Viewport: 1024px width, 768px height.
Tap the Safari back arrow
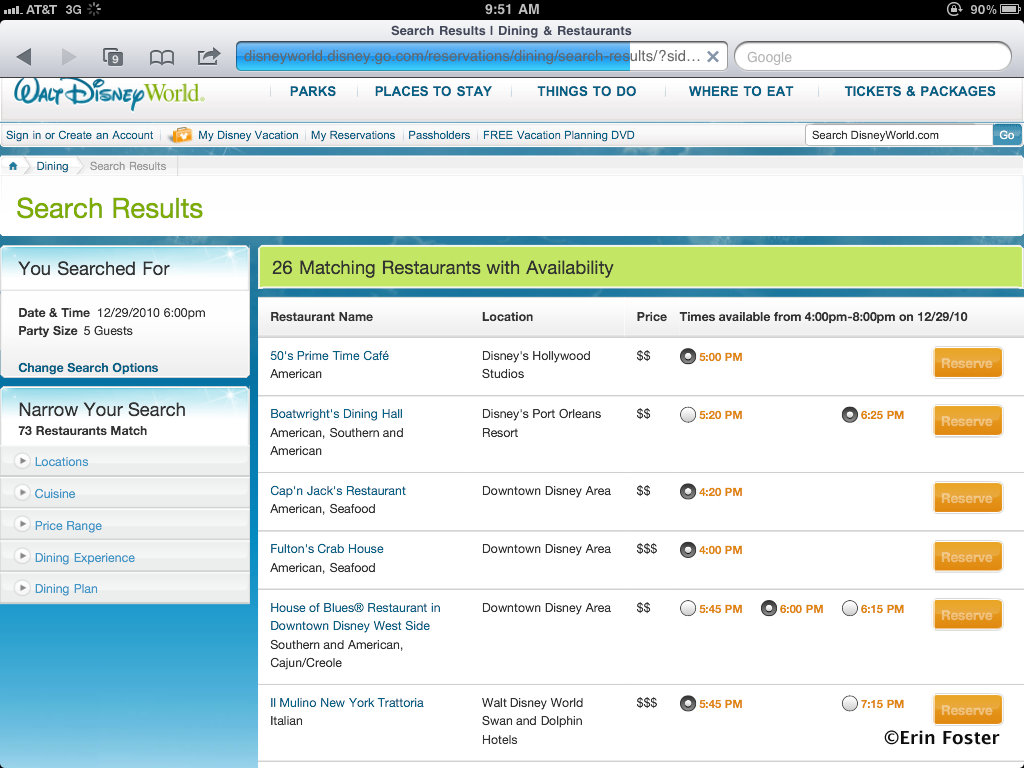point(24,57)
